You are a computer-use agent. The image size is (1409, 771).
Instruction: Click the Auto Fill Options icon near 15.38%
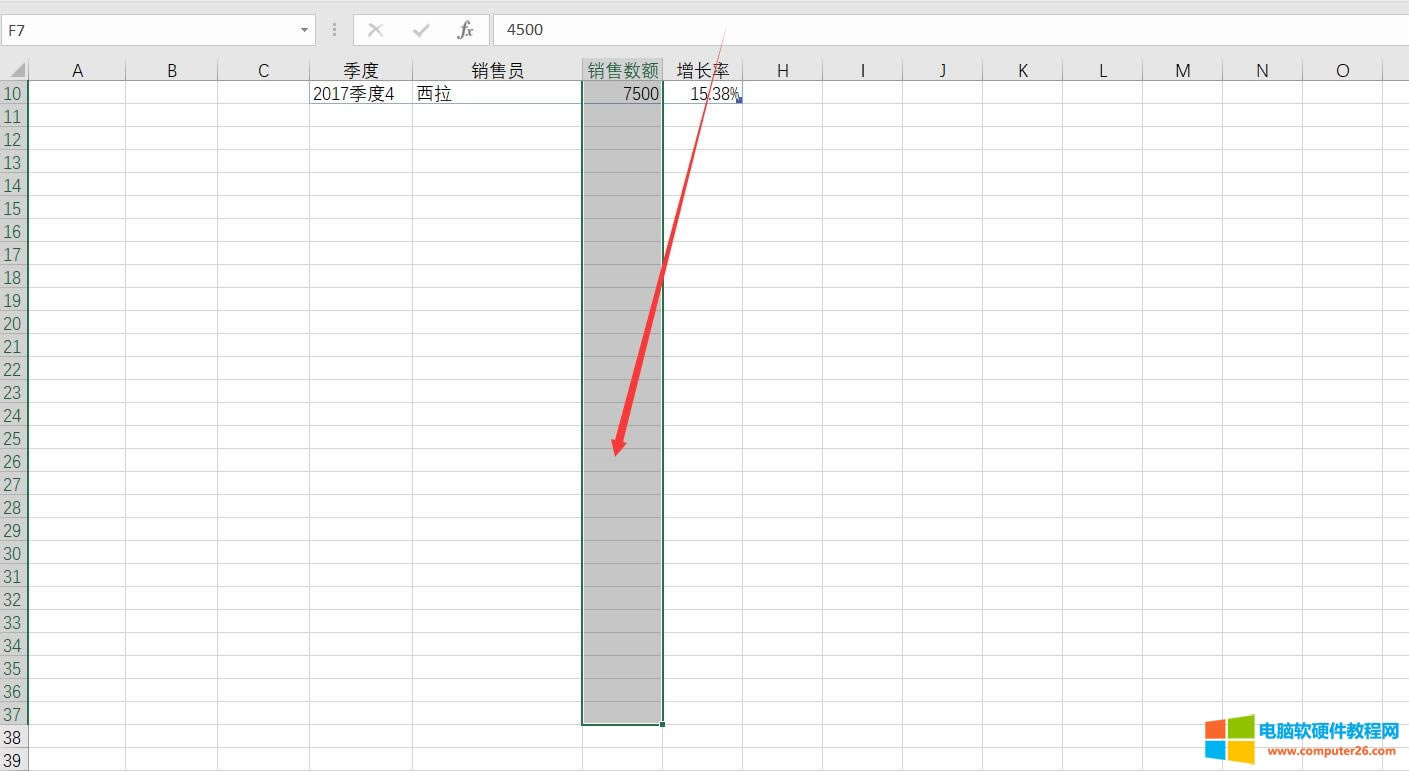(737, 102)
